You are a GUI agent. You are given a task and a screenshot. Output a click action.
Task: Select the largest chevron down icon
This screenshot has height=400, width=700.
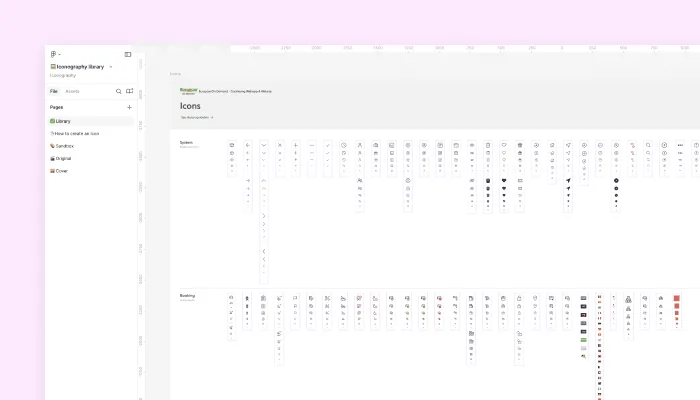pos(264,145)
